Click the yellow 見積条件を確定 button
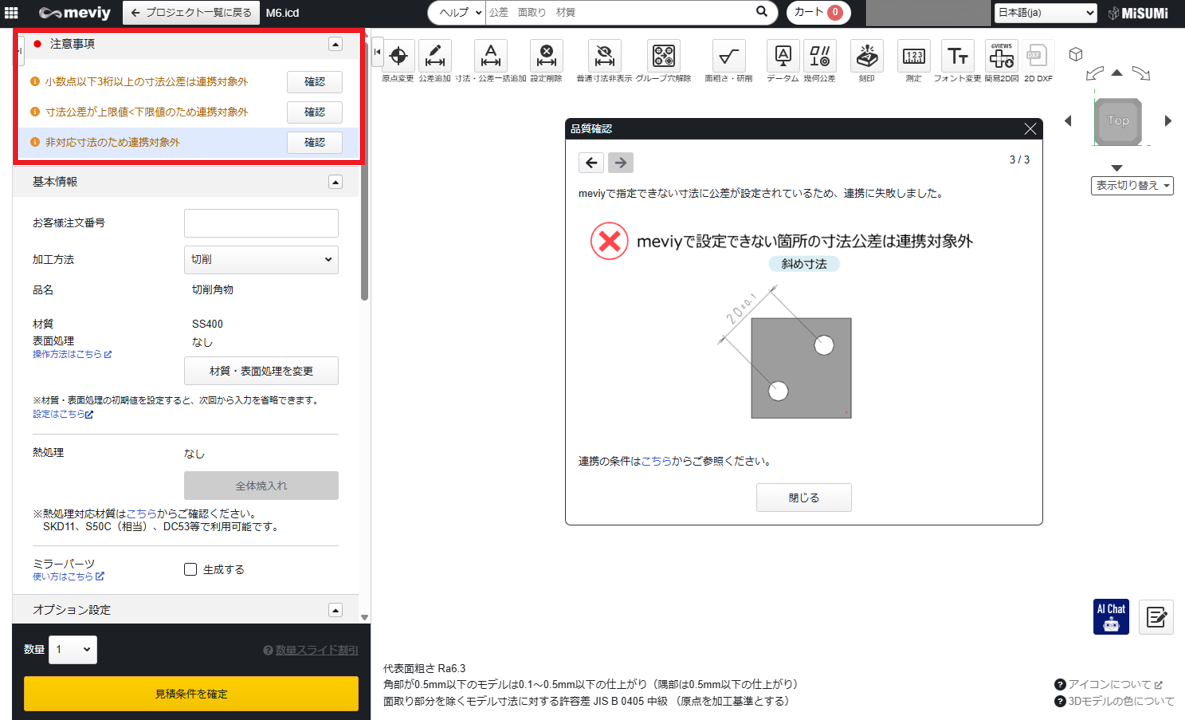 (x=190, y=693)
